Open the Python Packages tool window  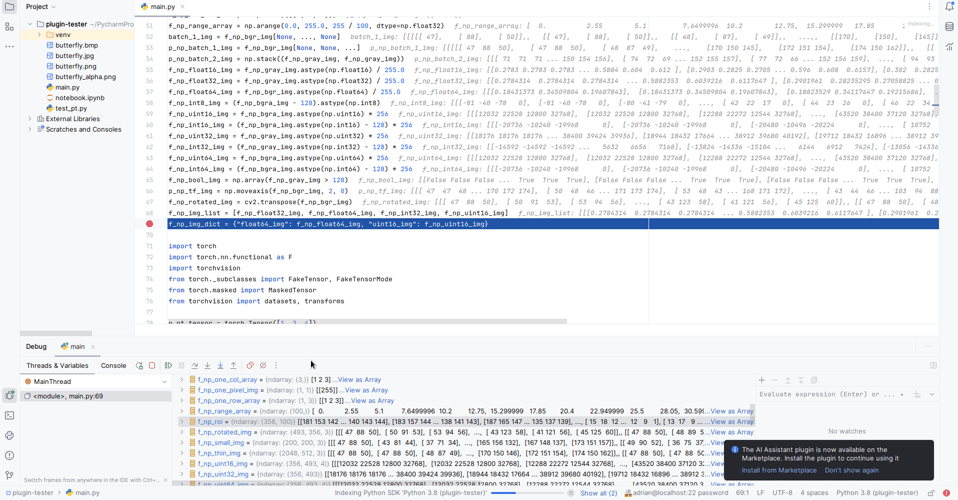point(9,435)
